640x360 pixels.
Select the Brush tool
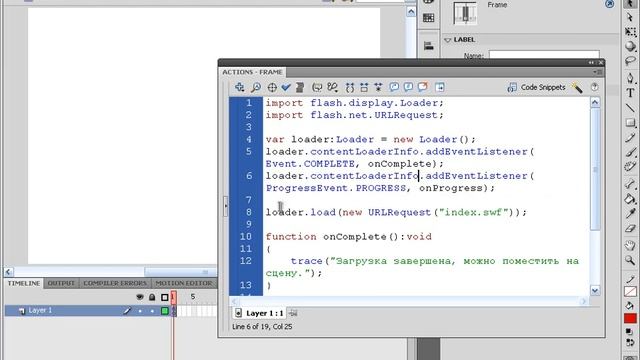pos(630,152)
